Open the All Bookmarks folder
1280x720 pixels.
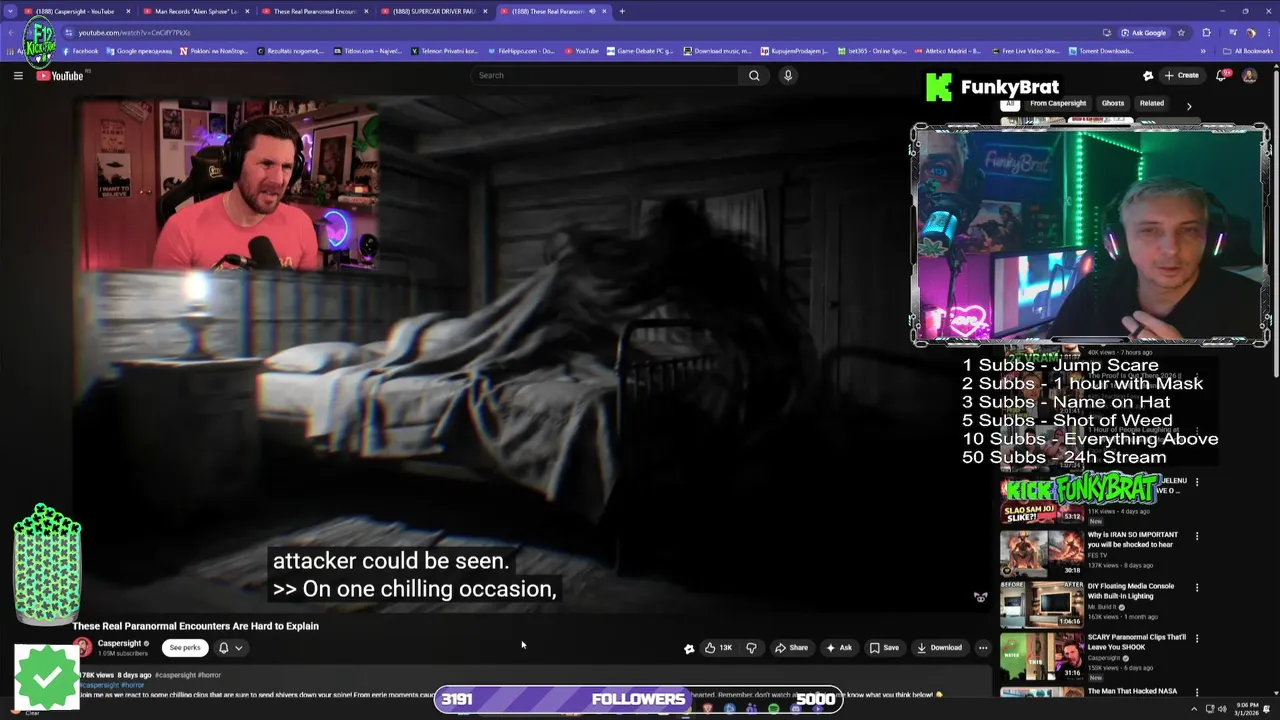pos(1248,51)
